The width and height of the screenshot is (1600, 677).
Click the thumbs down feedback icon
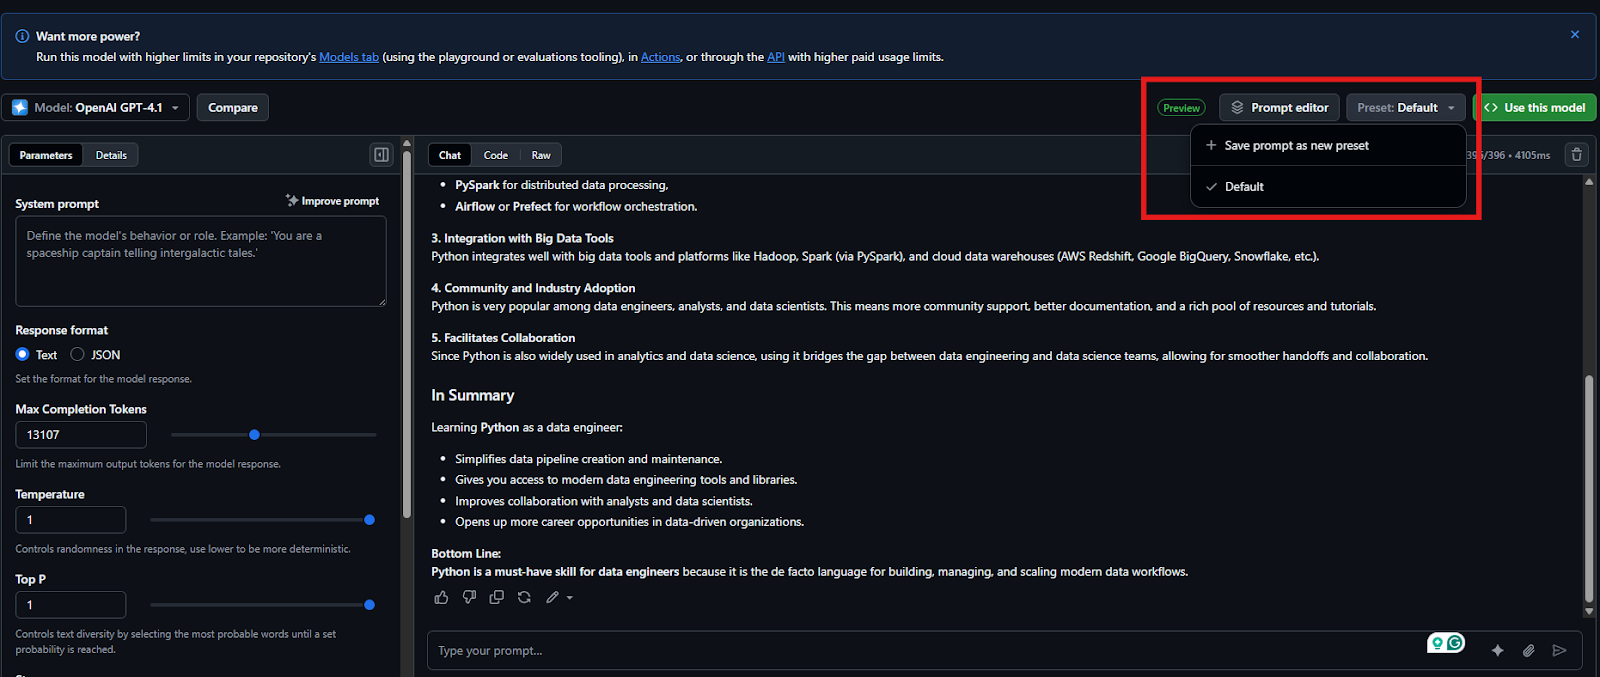[x=469, y=597]
